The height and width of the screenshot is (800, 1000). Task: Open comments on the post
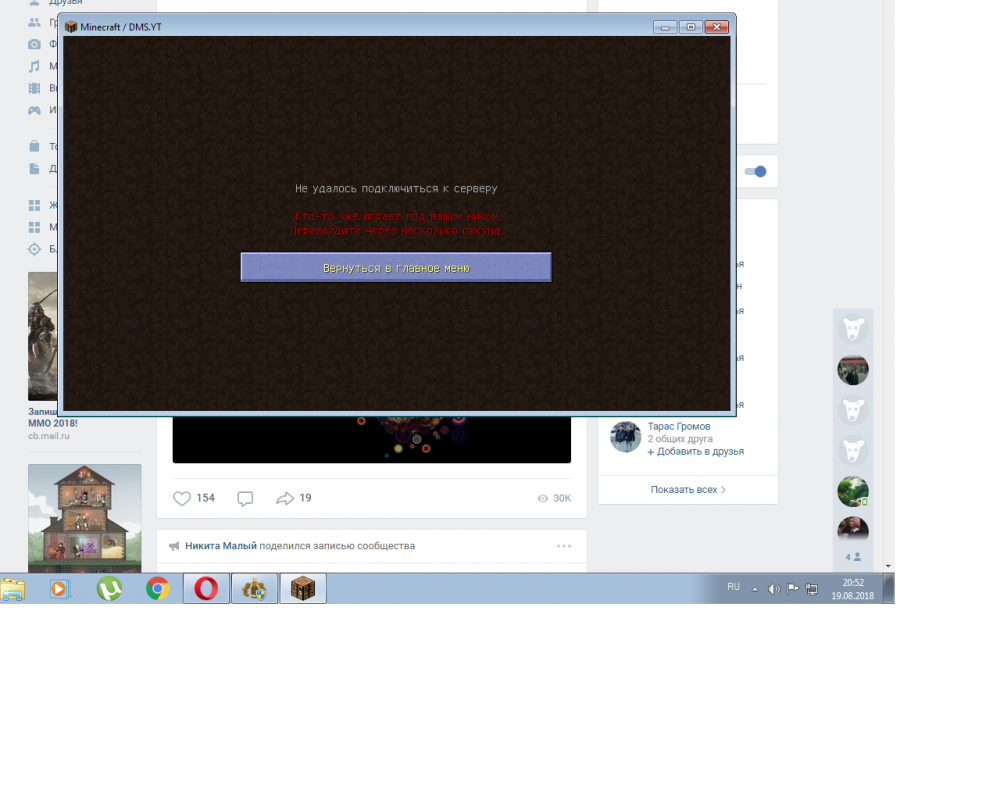245,498
